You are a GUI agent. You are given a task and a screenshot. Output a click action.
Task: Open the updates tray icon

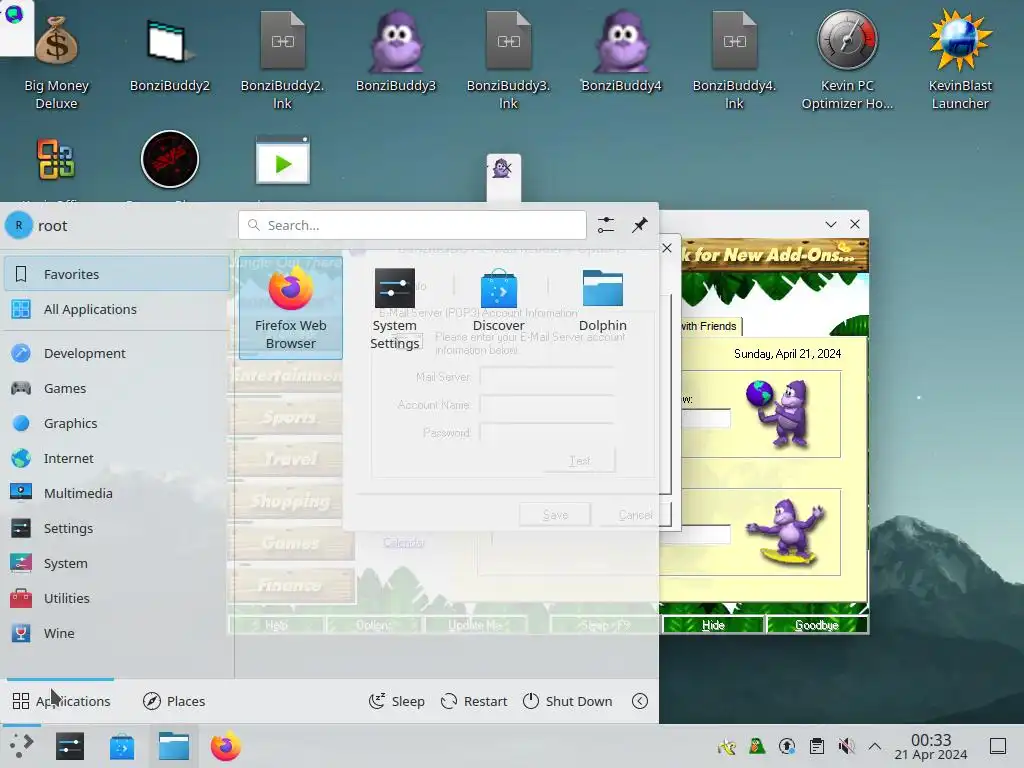tap(787, 746)
